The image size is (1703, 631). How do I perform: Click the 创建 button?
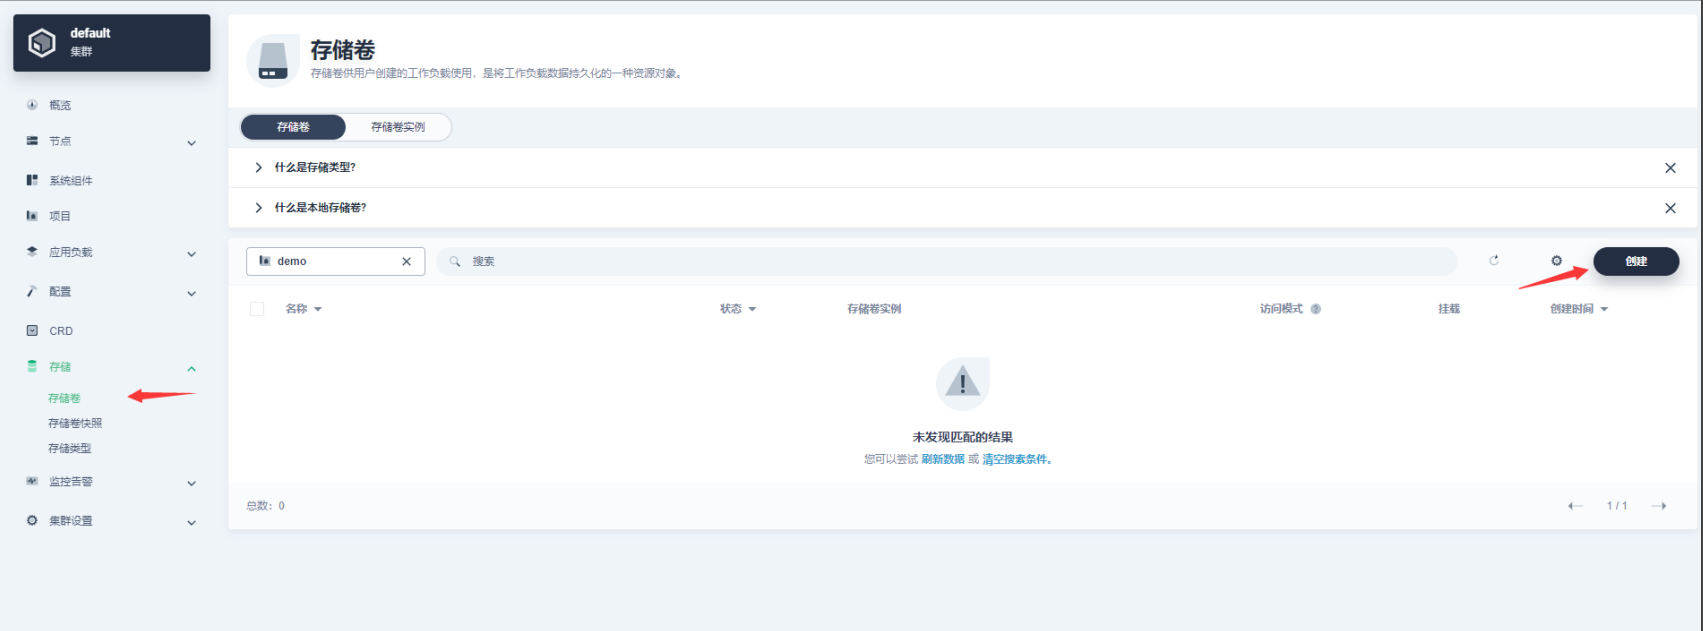(1636, 261)
